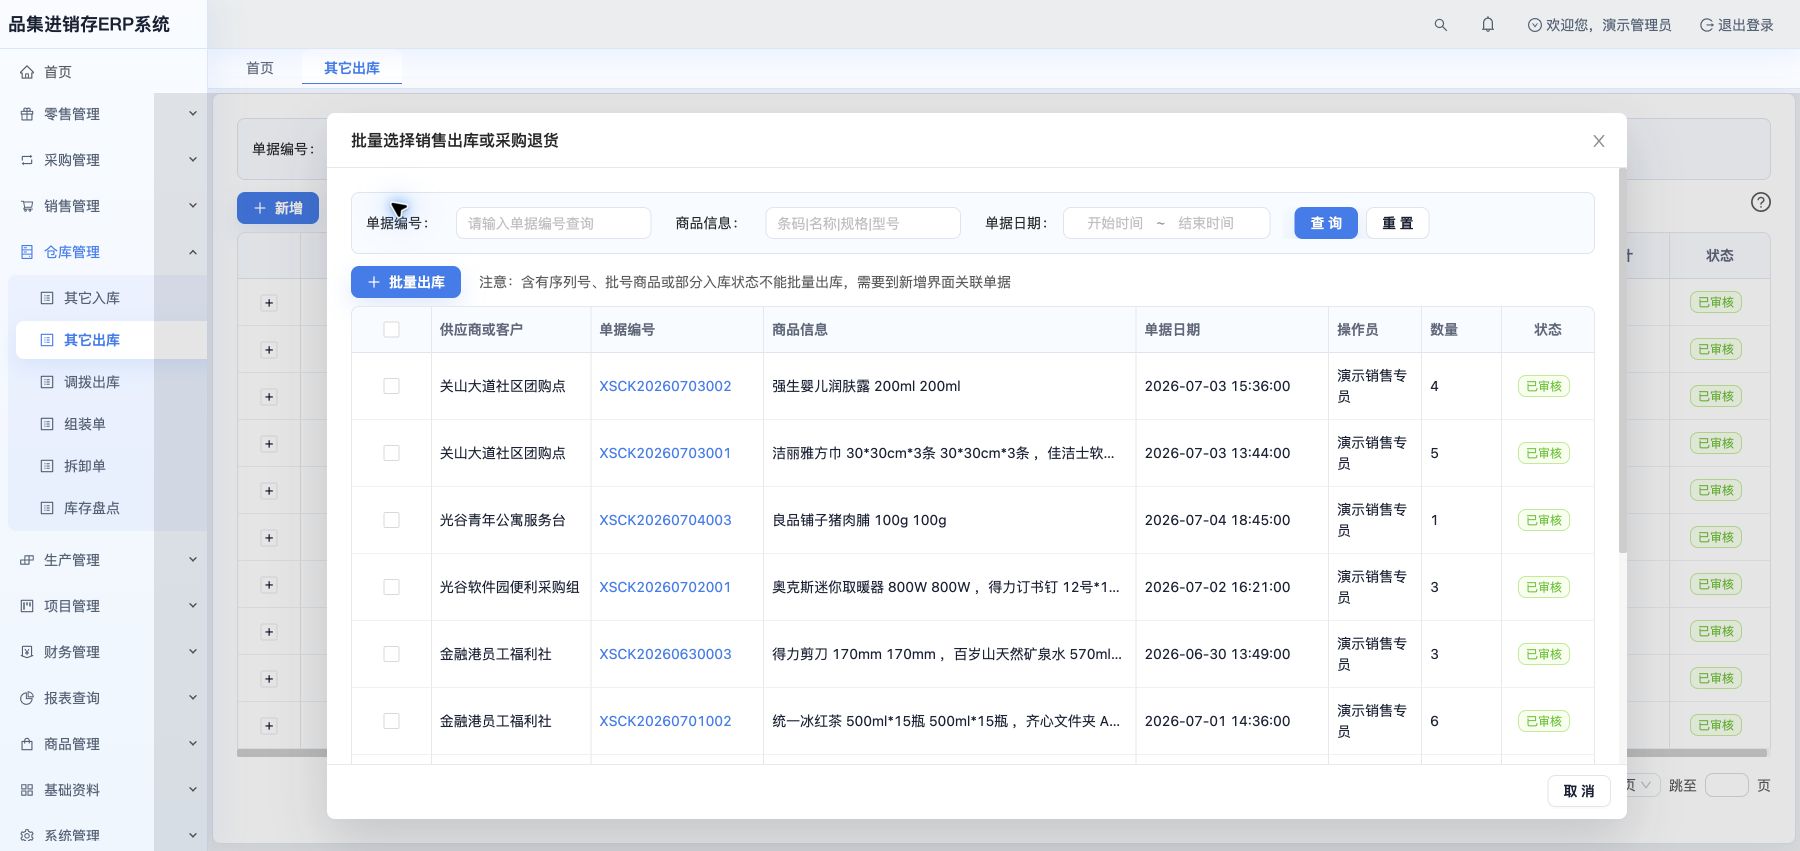Expand the 项目管理 menu chevron

[193, 606]
